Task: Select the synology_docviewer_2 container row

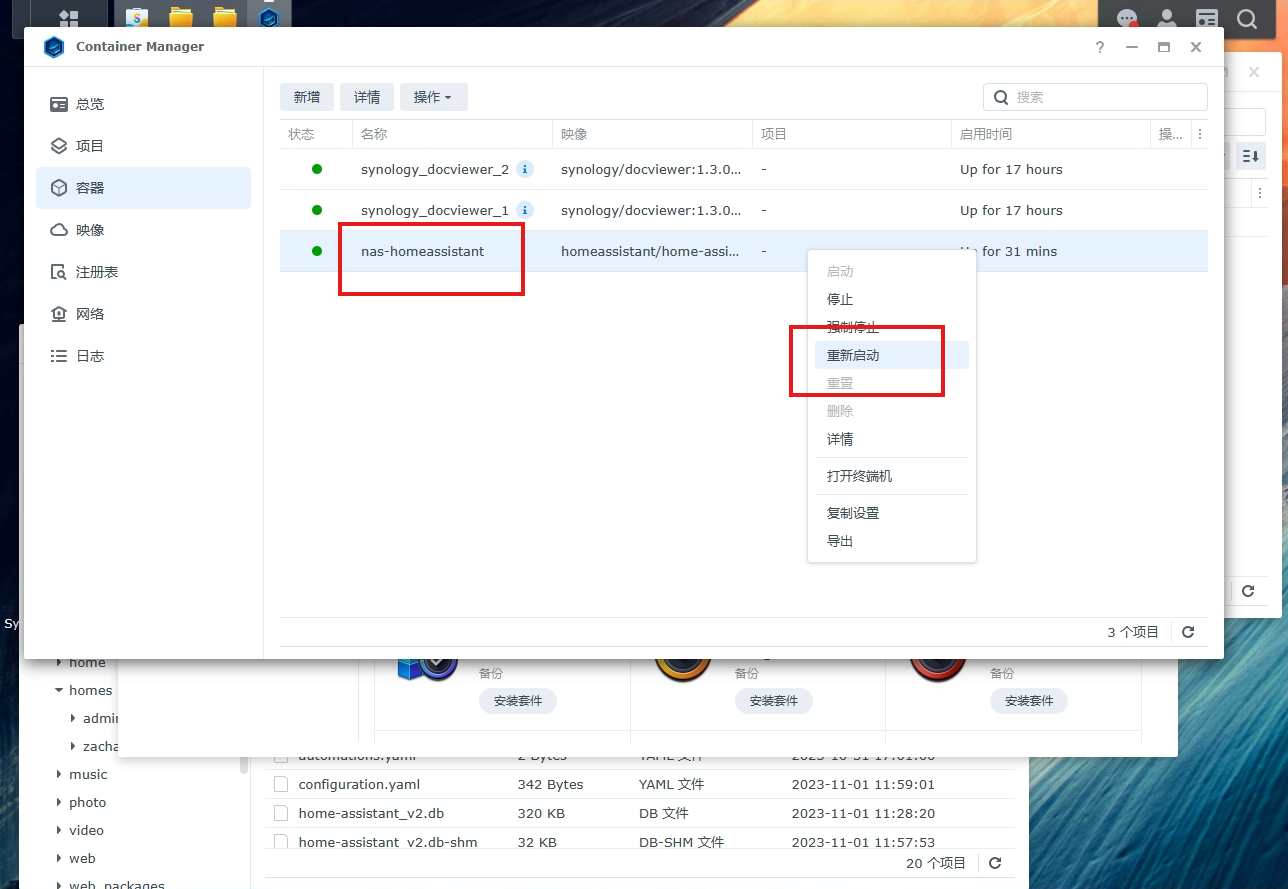Action: click(x=744, y=169)
